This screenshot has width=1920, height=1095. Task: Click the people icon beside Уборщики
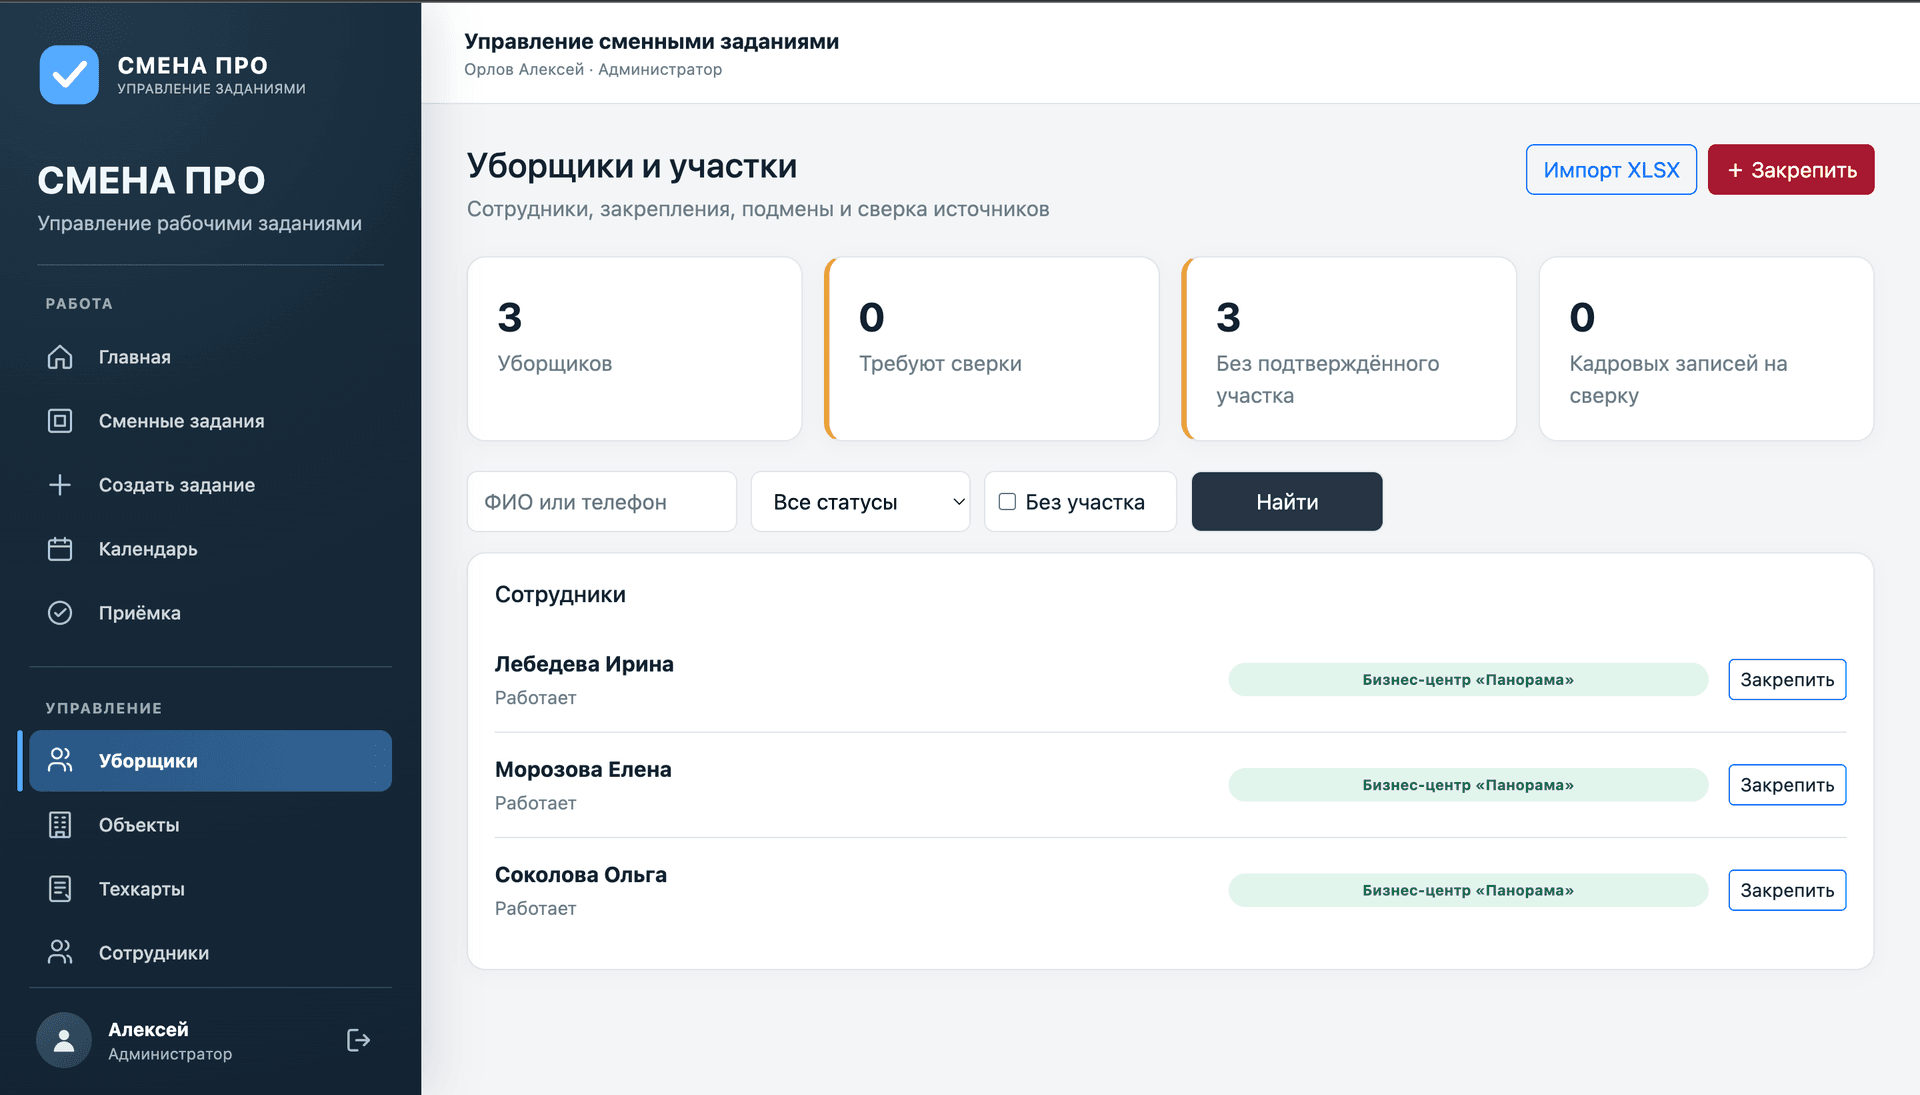click(60, 761)
